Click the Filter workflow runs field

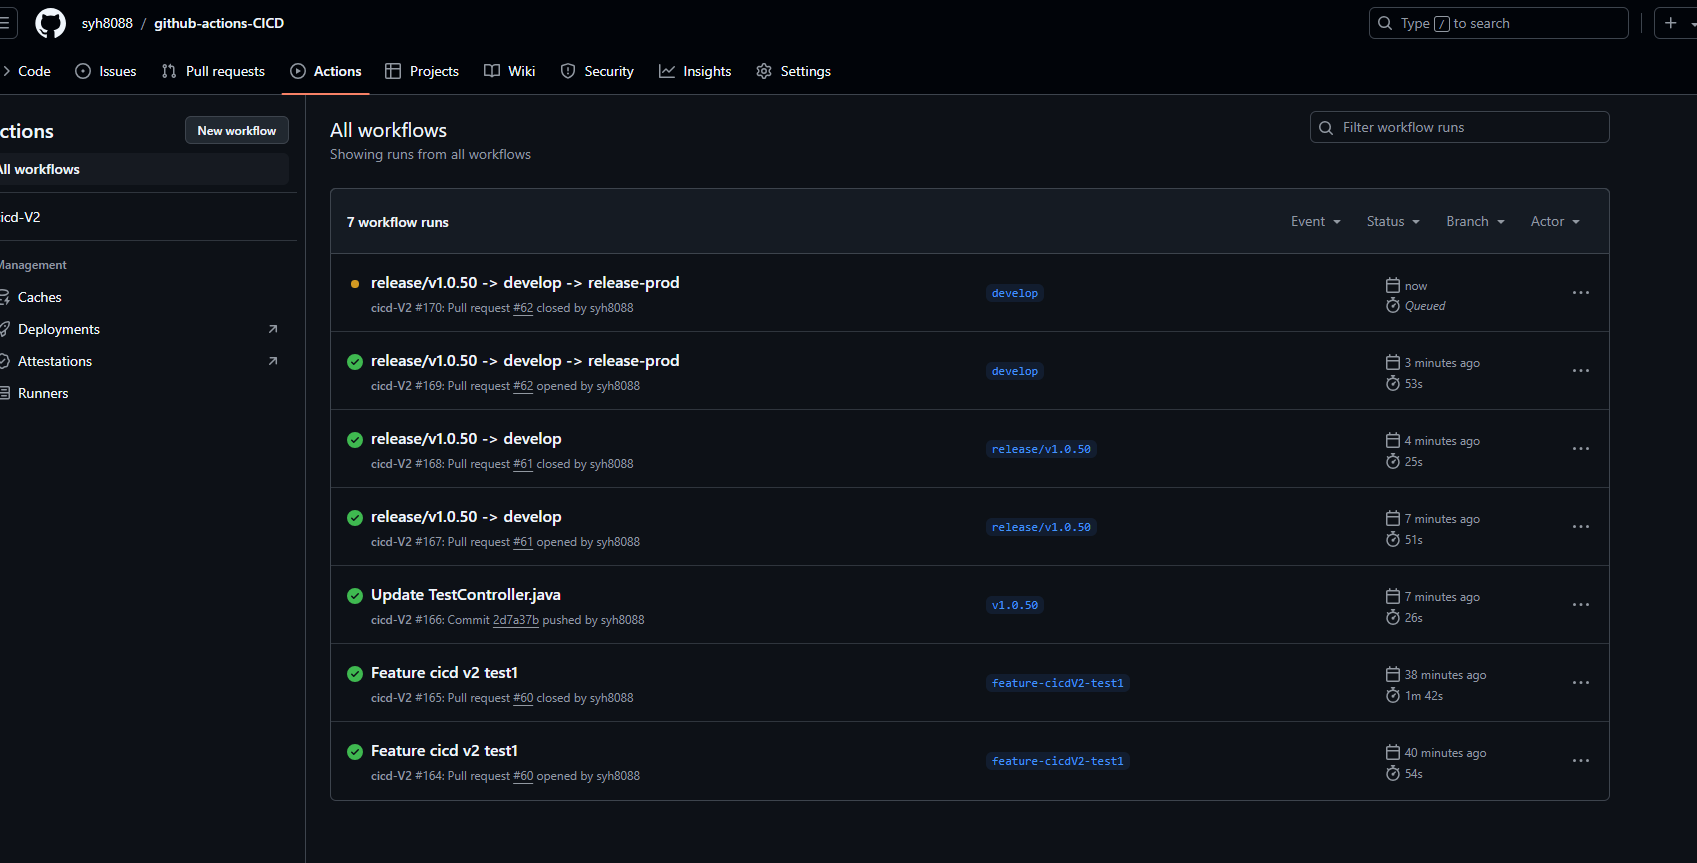click(x=1460, y=127)
